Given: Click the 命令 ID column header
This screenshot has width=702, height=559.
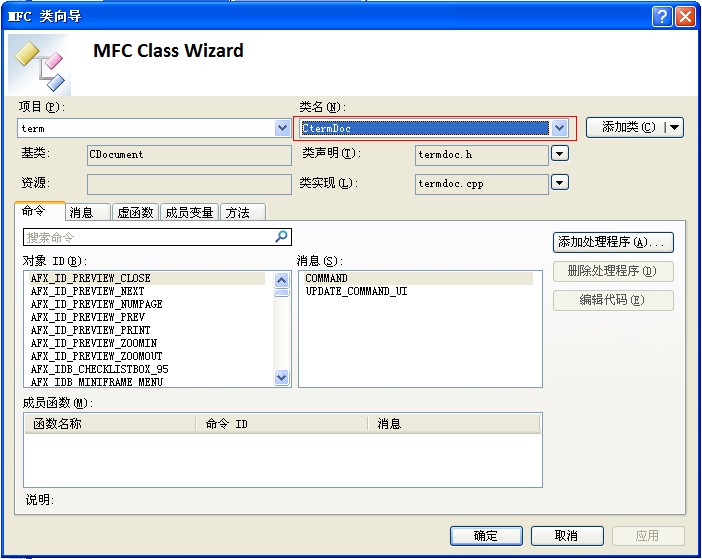Looking at the screenshot, I should (x=282, y=423).
